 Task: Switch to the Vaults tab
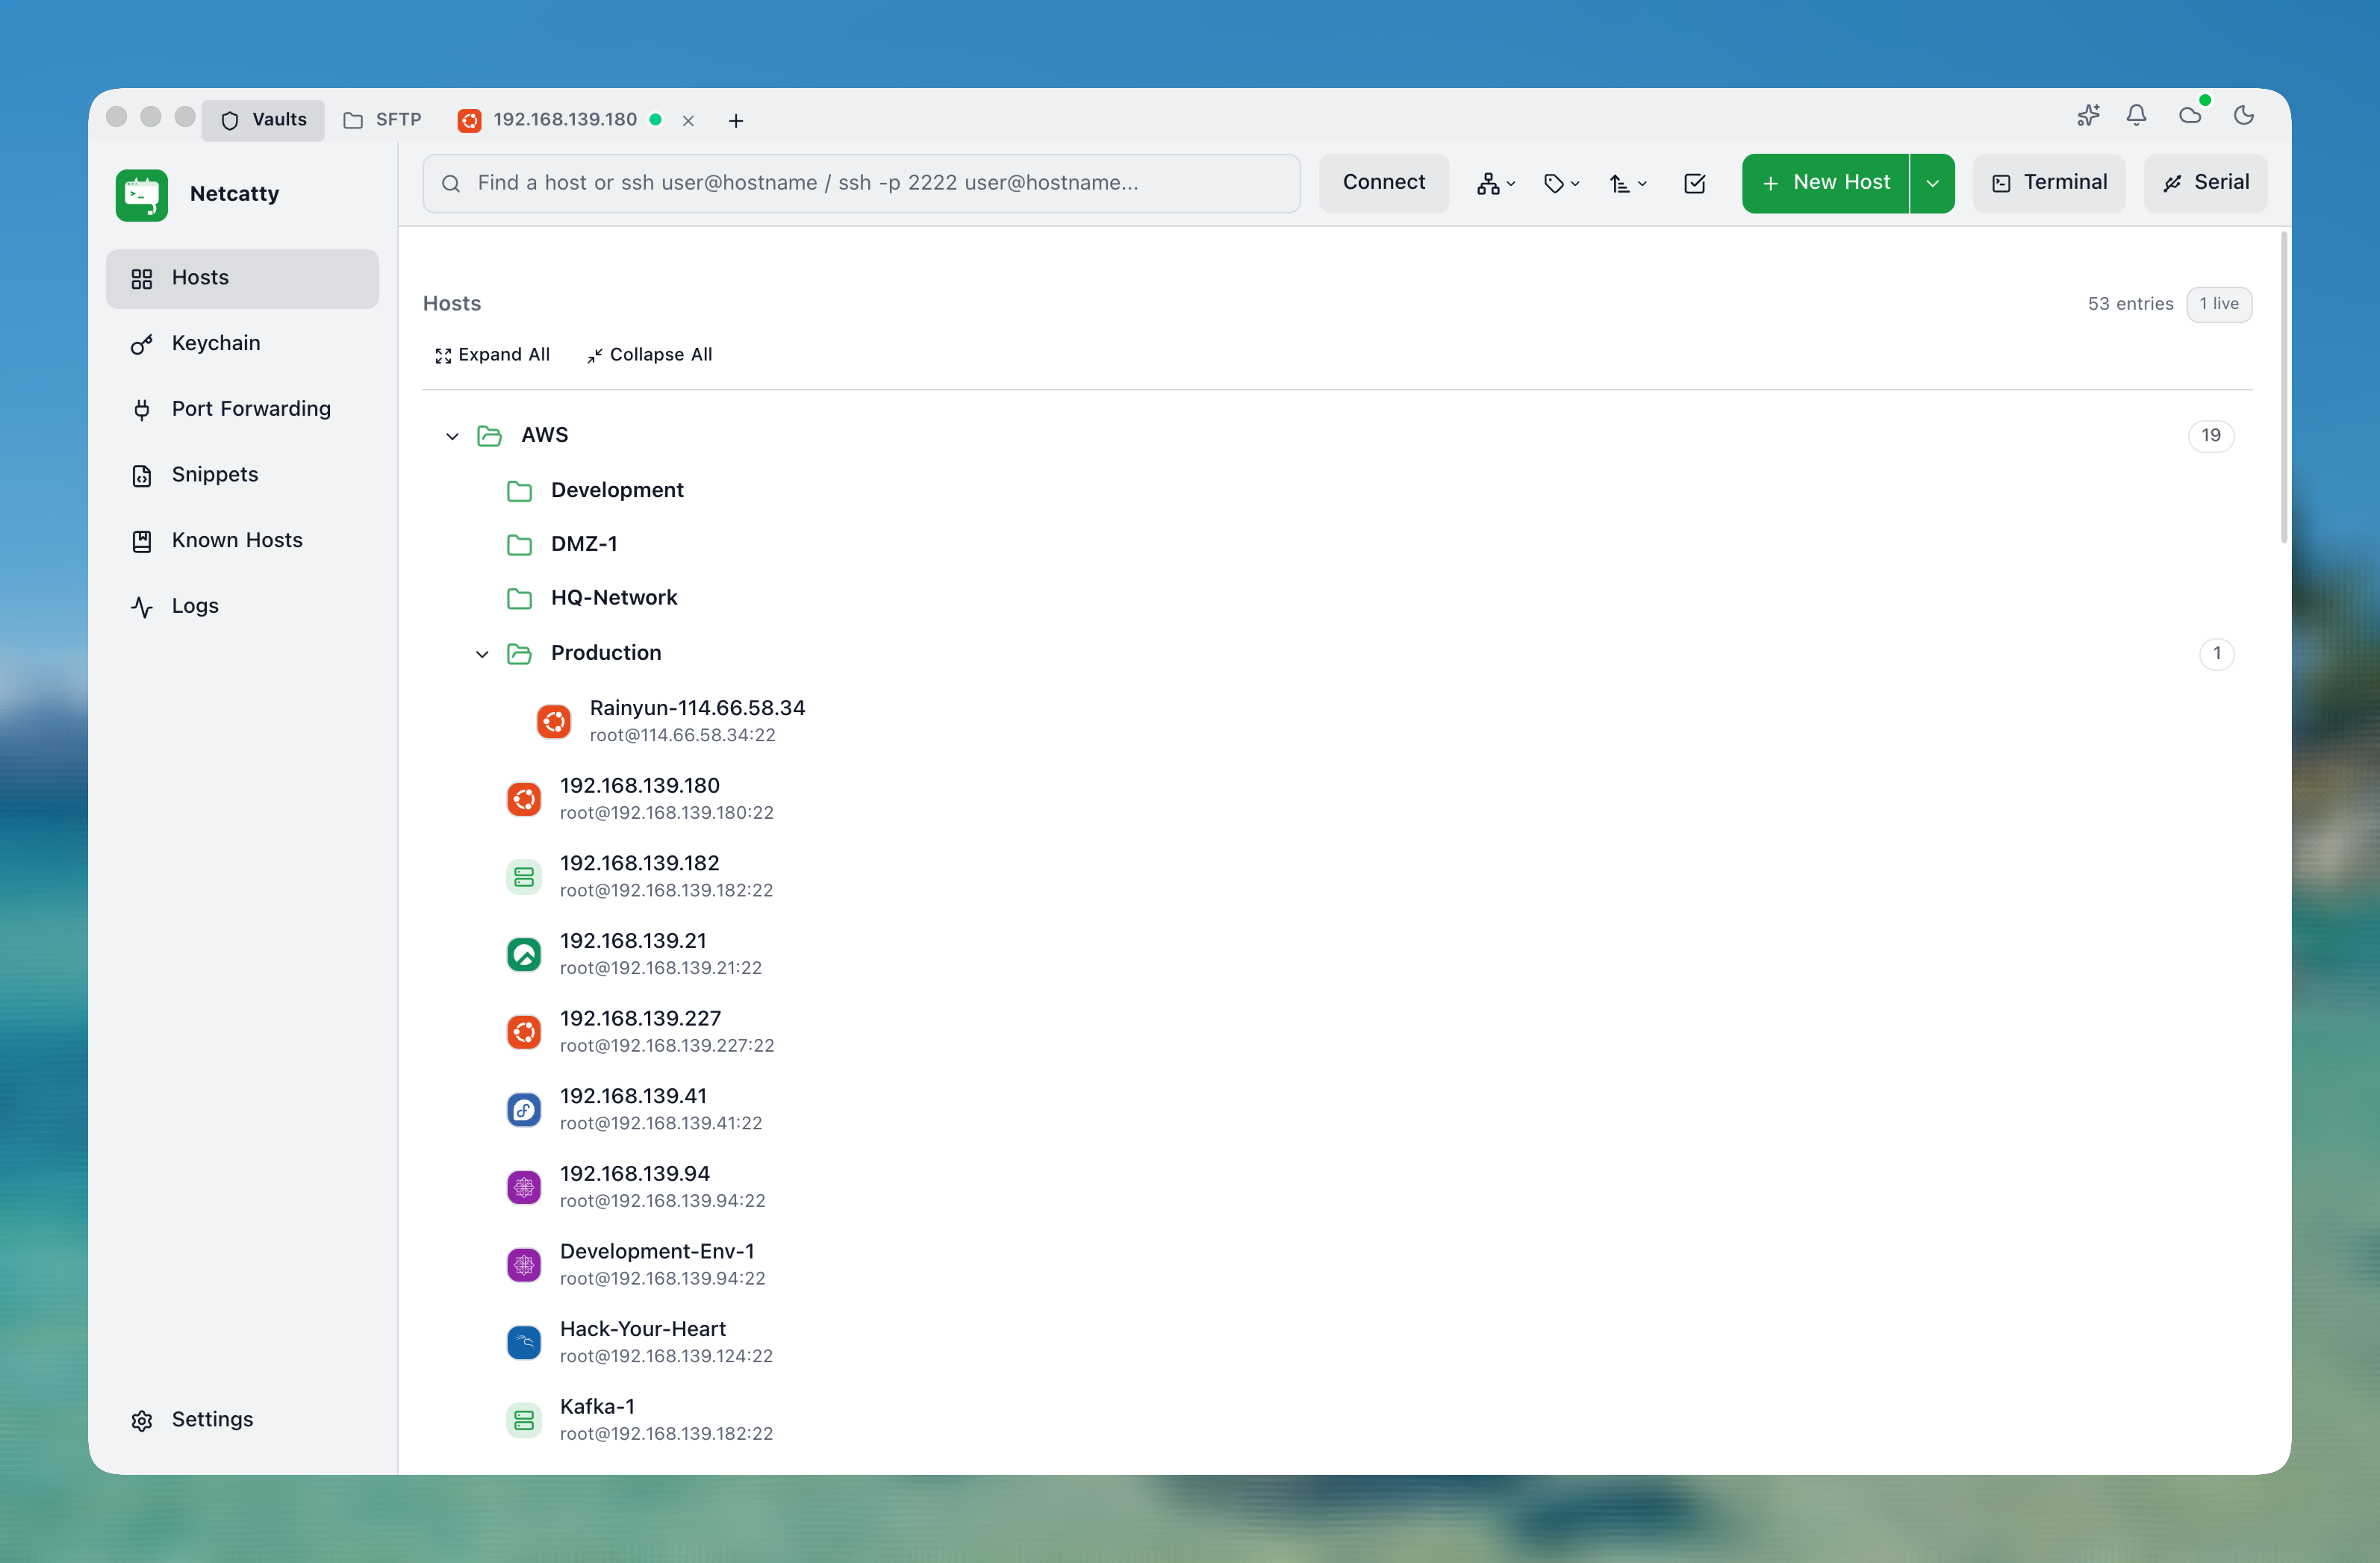click(264, 120)
